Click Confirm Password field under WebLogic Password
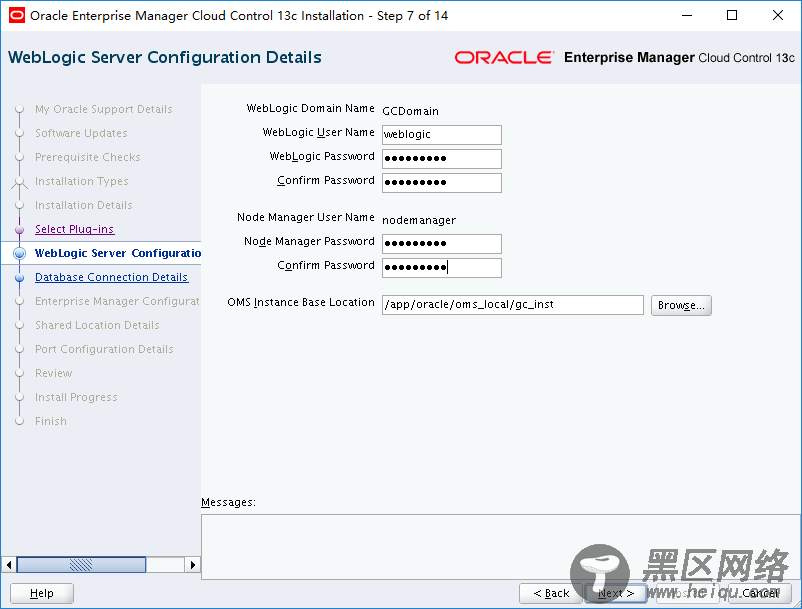 coord(441,183)
